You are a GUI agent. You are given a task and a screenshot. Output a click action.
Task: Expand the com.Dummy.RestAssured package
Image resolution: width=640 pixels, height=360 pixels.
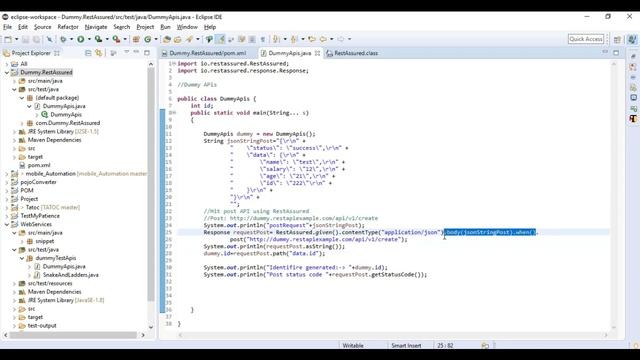(22, 123)
